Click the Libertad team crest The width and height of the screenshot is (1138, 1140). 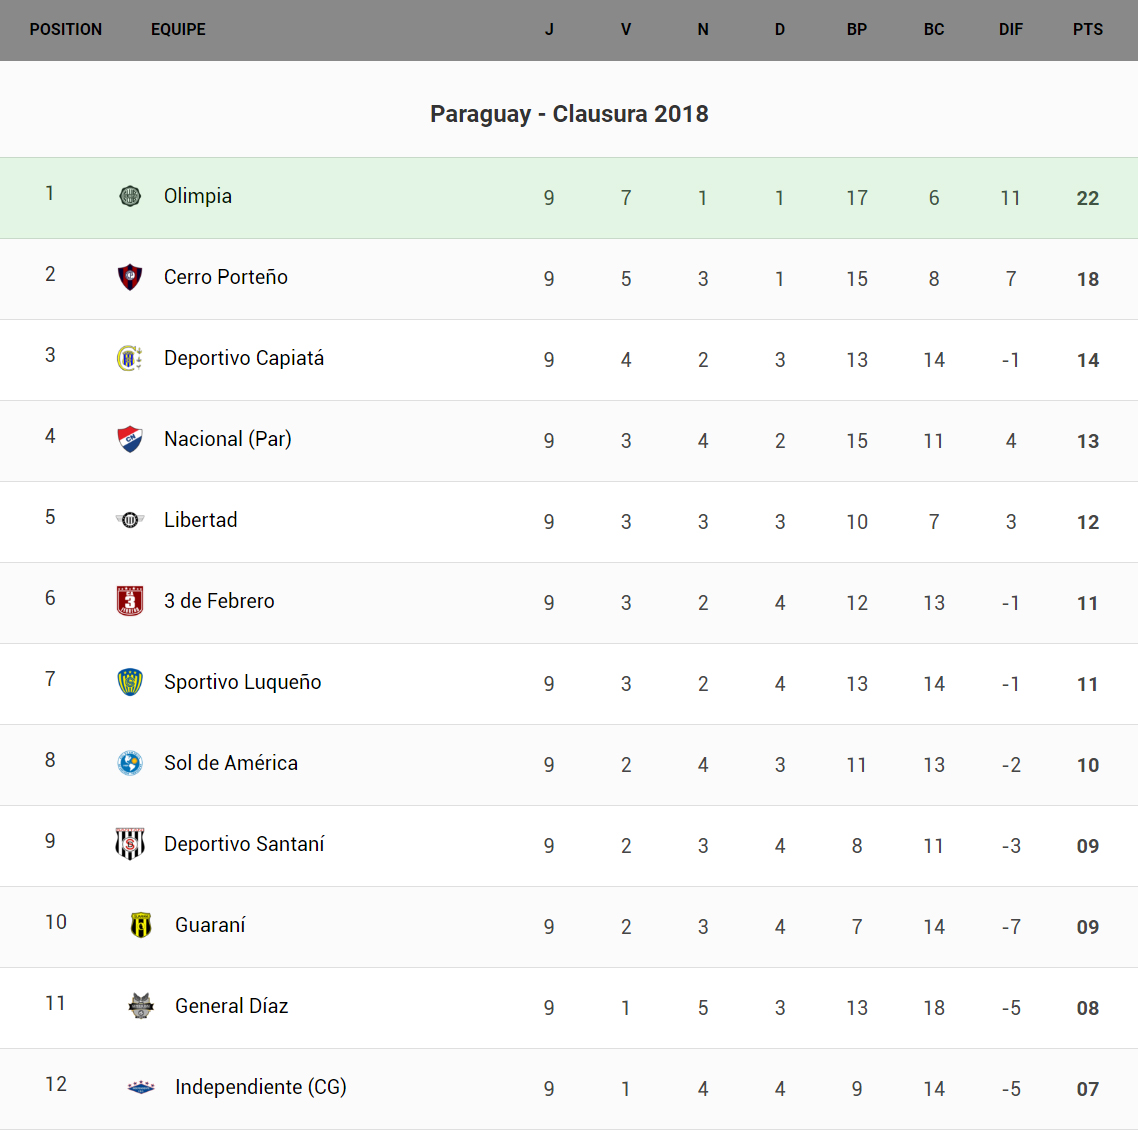[x=130, y=520]
